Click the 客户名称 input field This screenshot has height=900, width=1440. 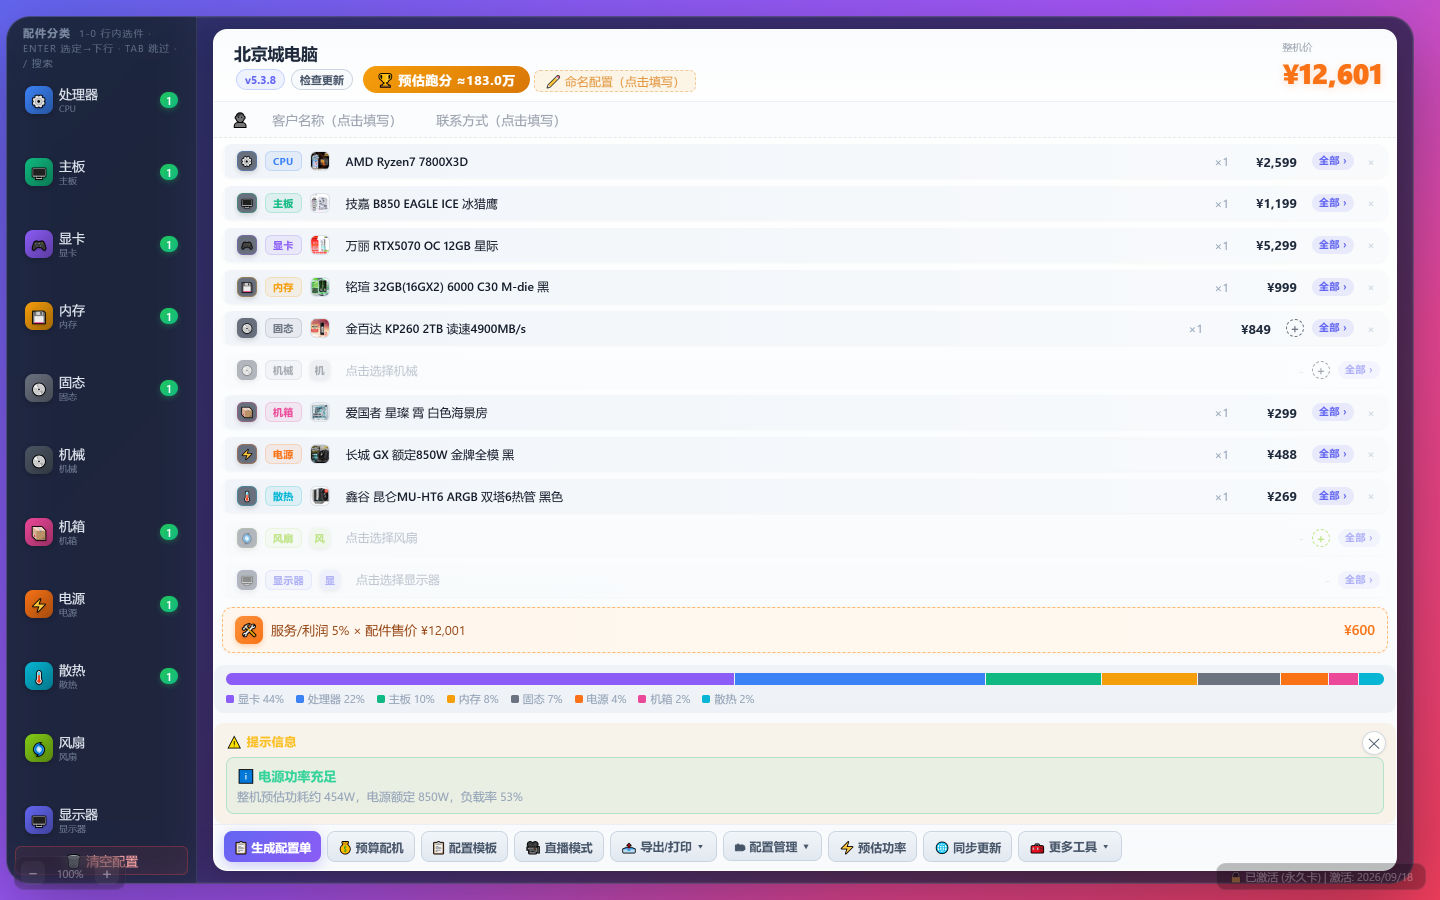coord(334,120)
